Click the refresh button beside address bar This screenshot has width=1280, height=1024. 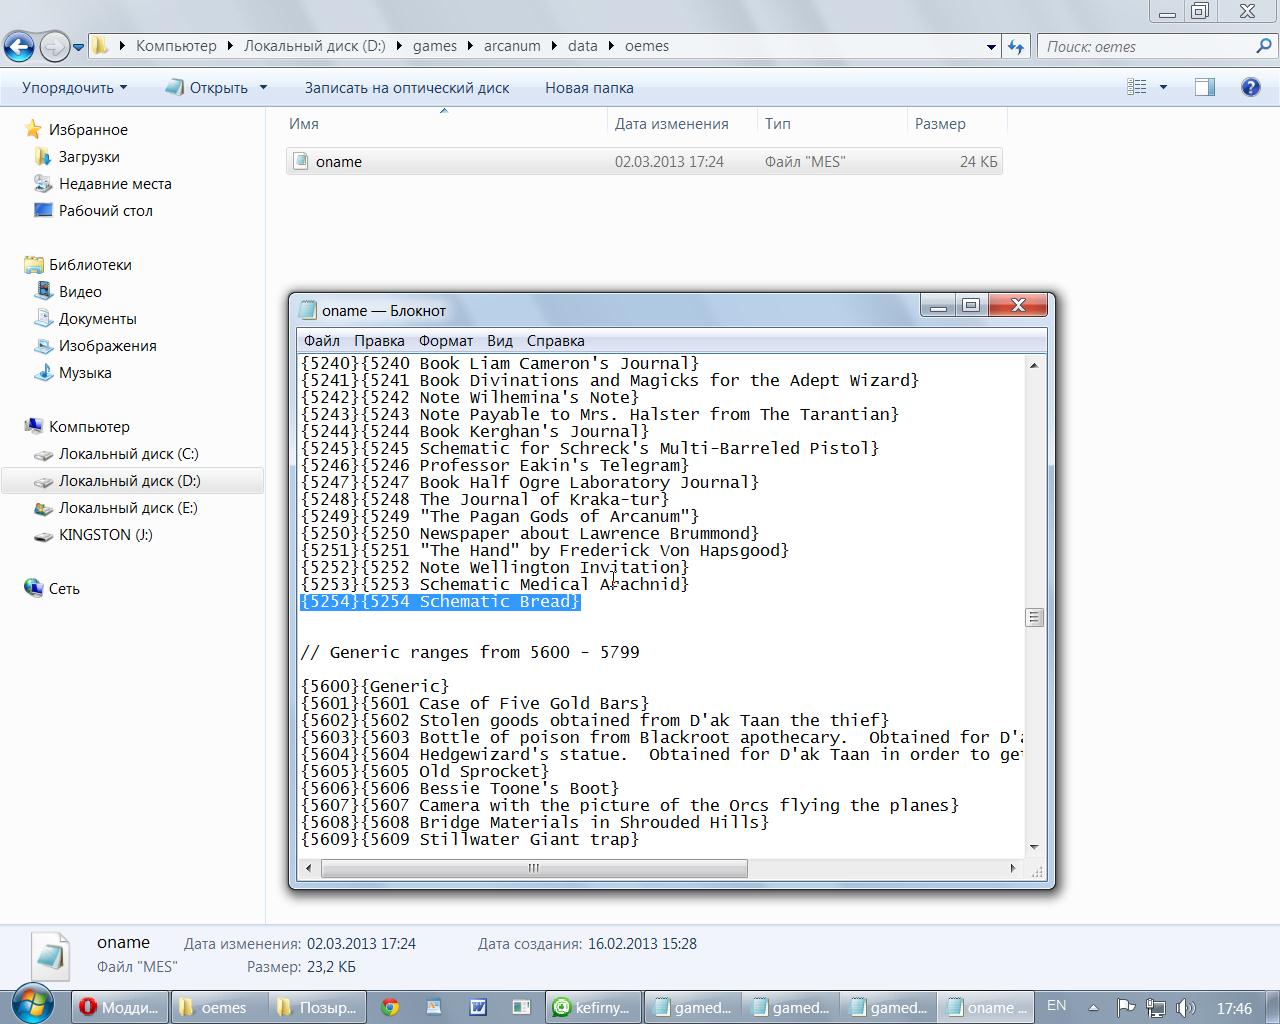[1016, 46]
